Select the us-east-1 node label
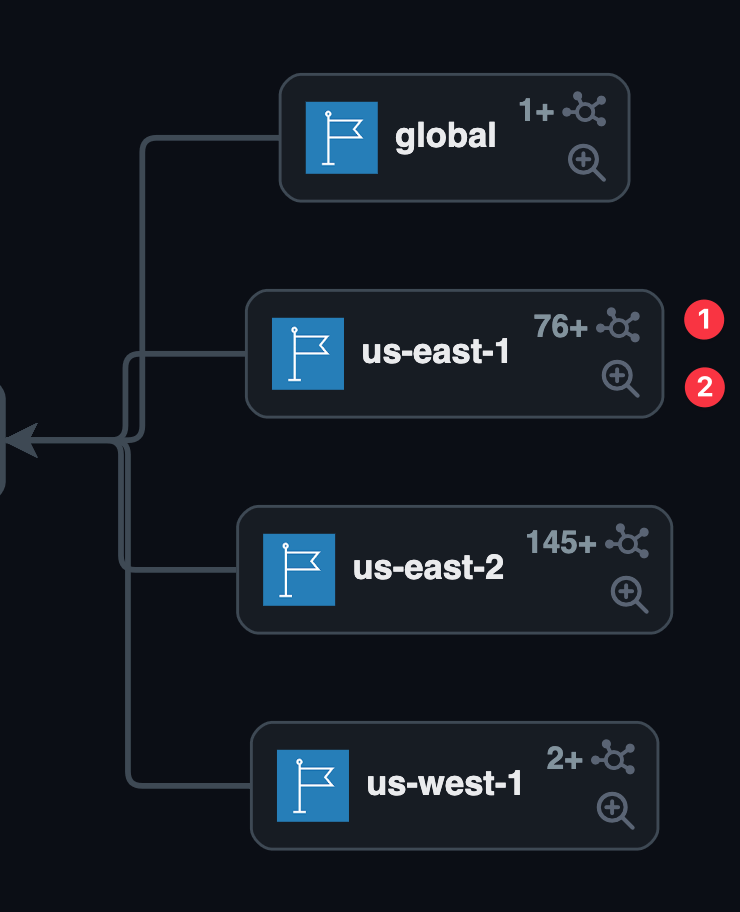740x912 pixels. (x=435, y=352)
